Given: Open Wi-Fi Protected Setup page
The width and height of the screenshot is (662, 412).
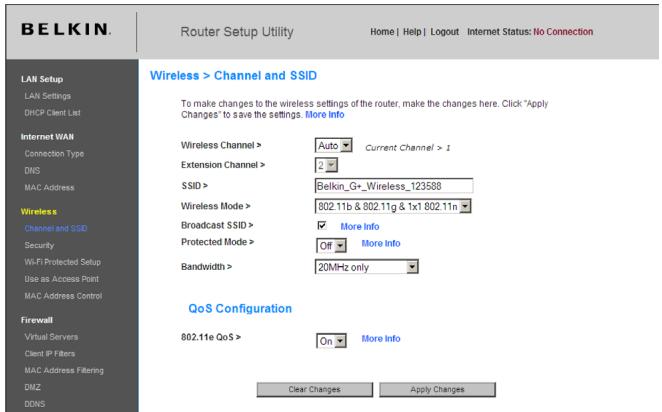Looking at the screenshot, I should point(62,262).
